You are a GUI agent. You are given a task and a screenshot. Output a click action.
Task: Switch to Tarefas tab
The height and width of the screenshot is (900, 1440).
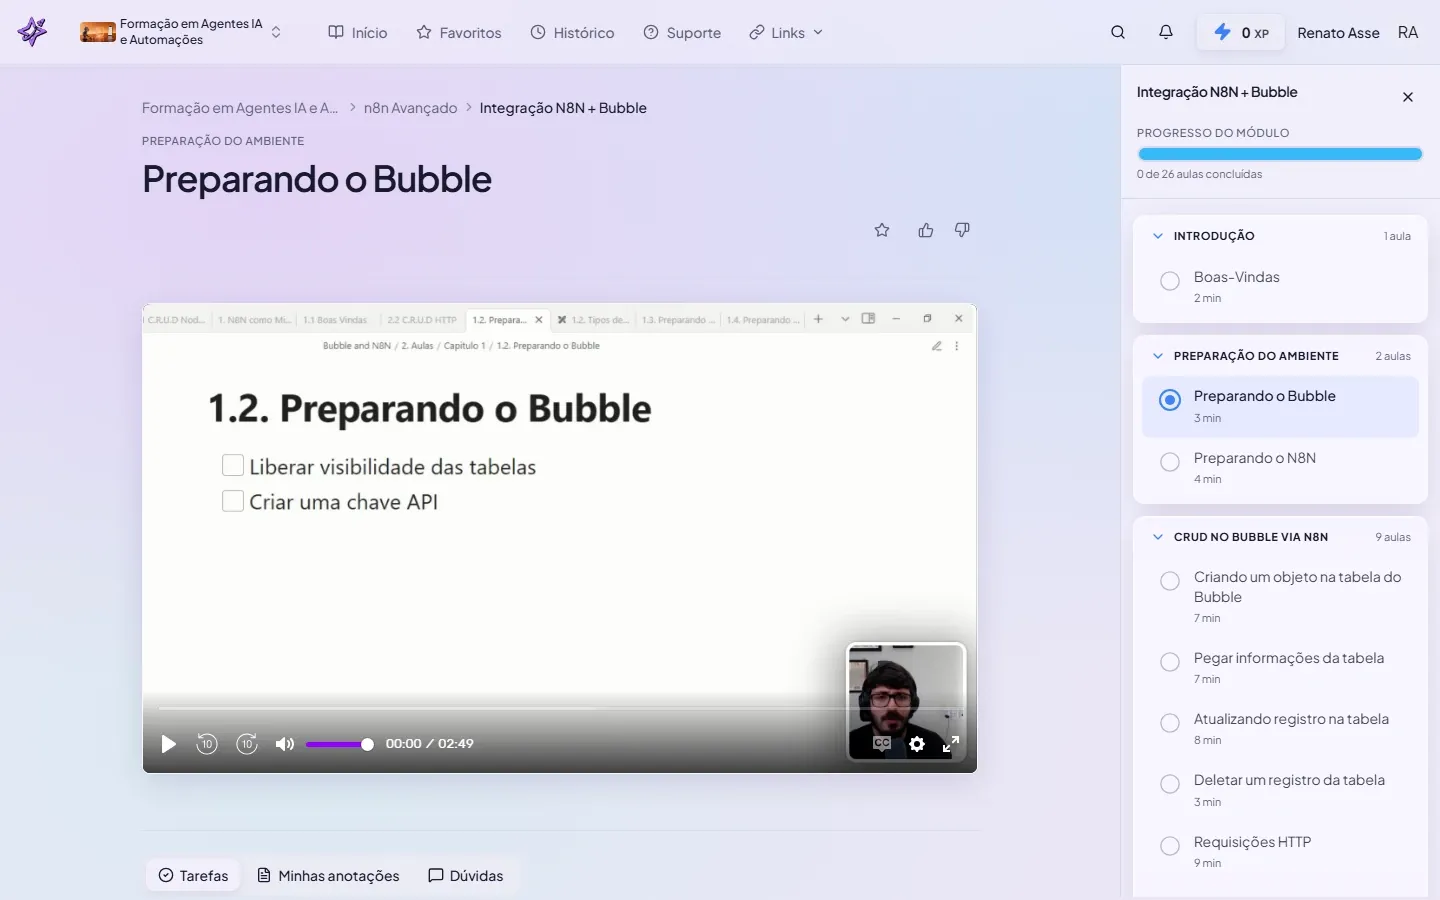(x=194, y=875)
